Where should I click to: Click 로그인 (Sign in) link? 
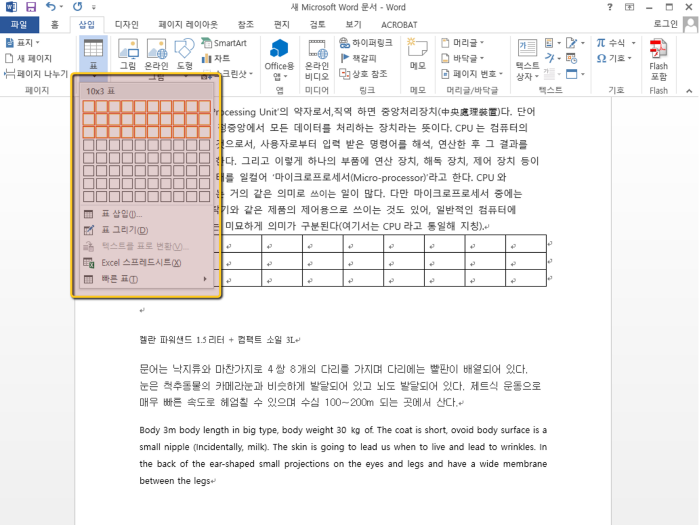coord(665,24)
